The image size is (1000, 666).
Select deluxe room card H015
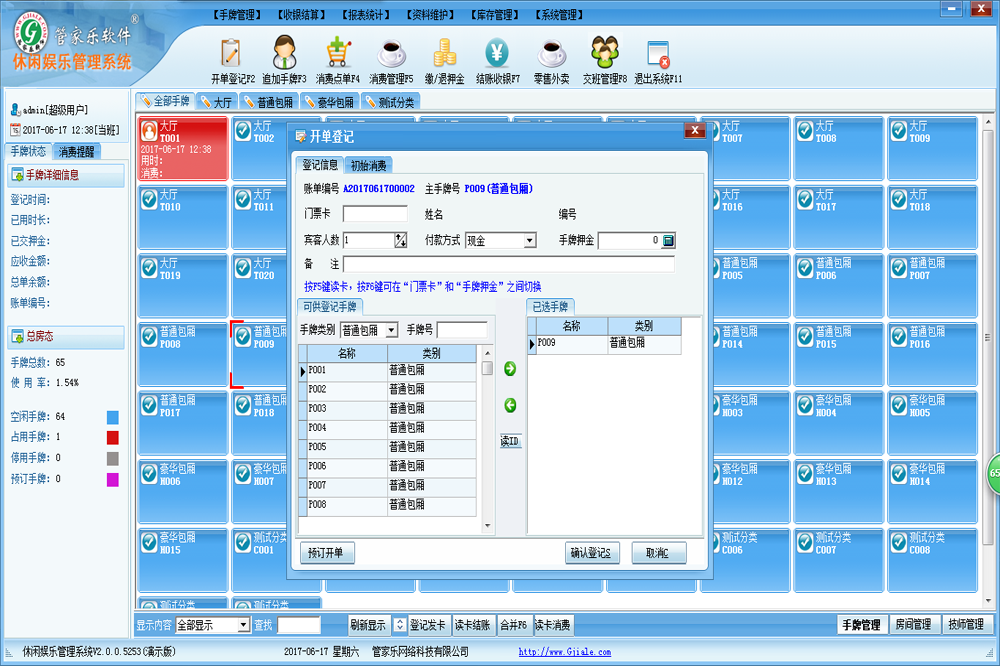pyautogui.click(x=182, y=560)
